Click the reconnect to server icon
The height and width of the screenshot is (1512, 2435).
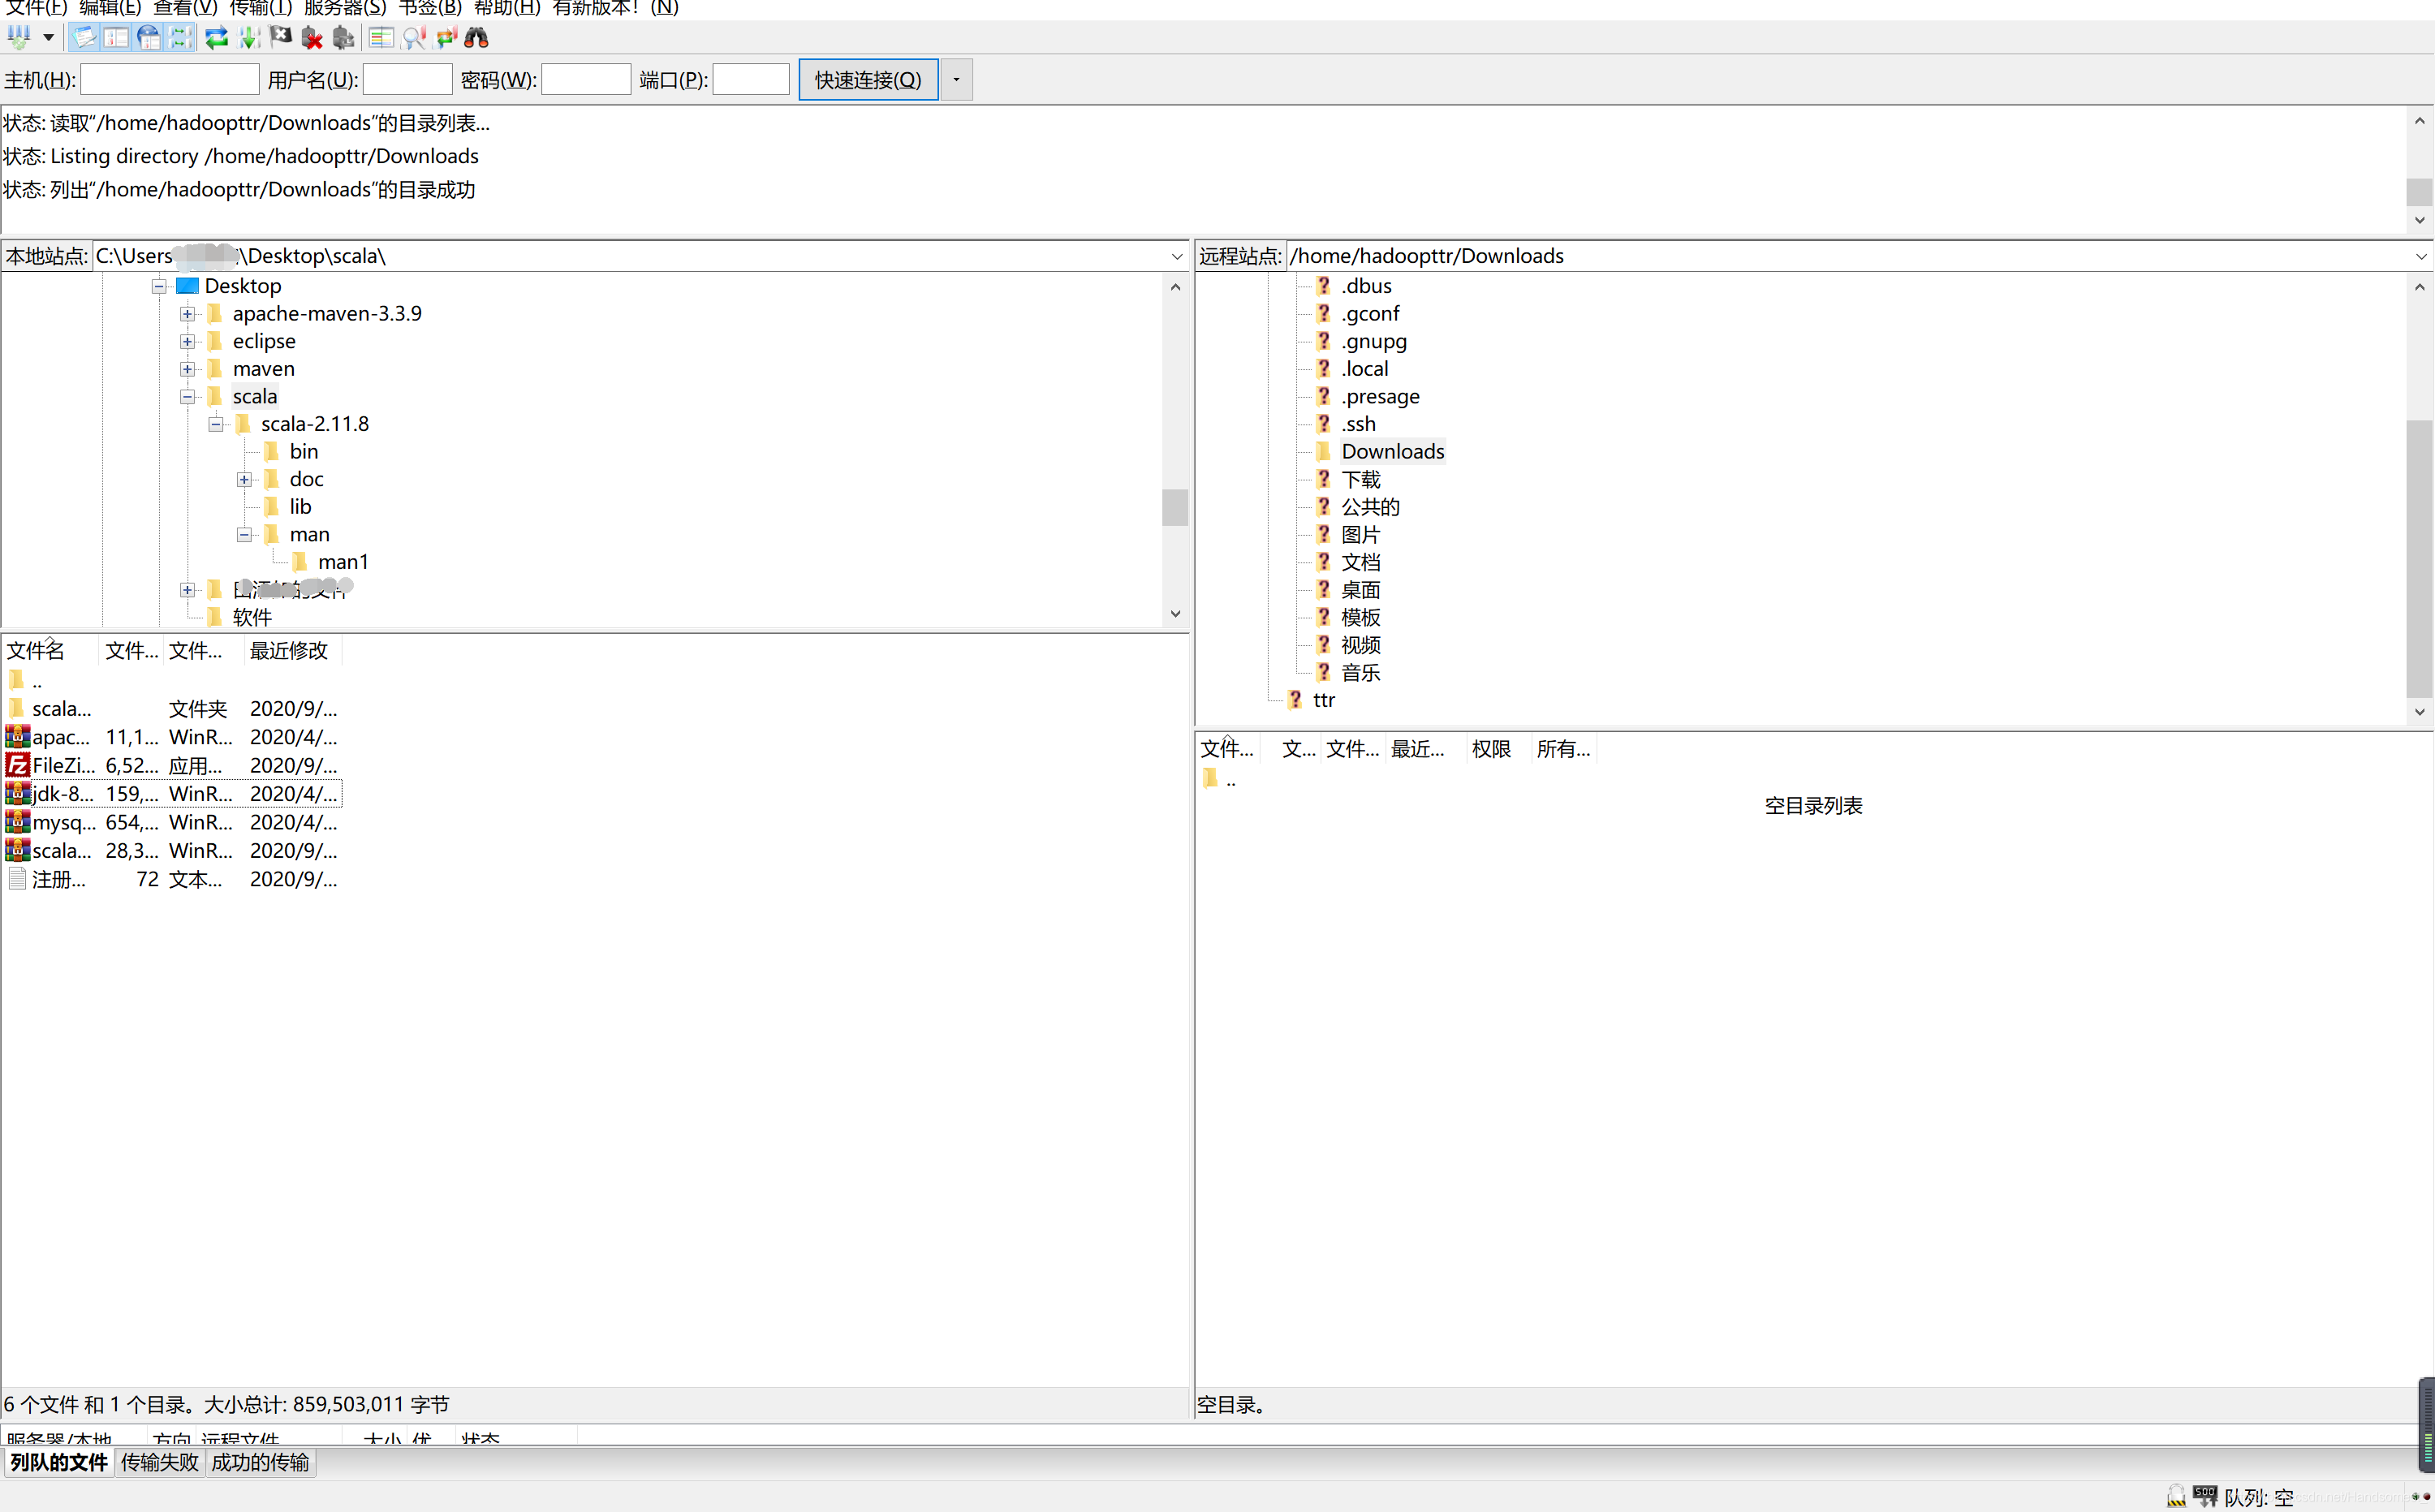[x=344, y=38]
